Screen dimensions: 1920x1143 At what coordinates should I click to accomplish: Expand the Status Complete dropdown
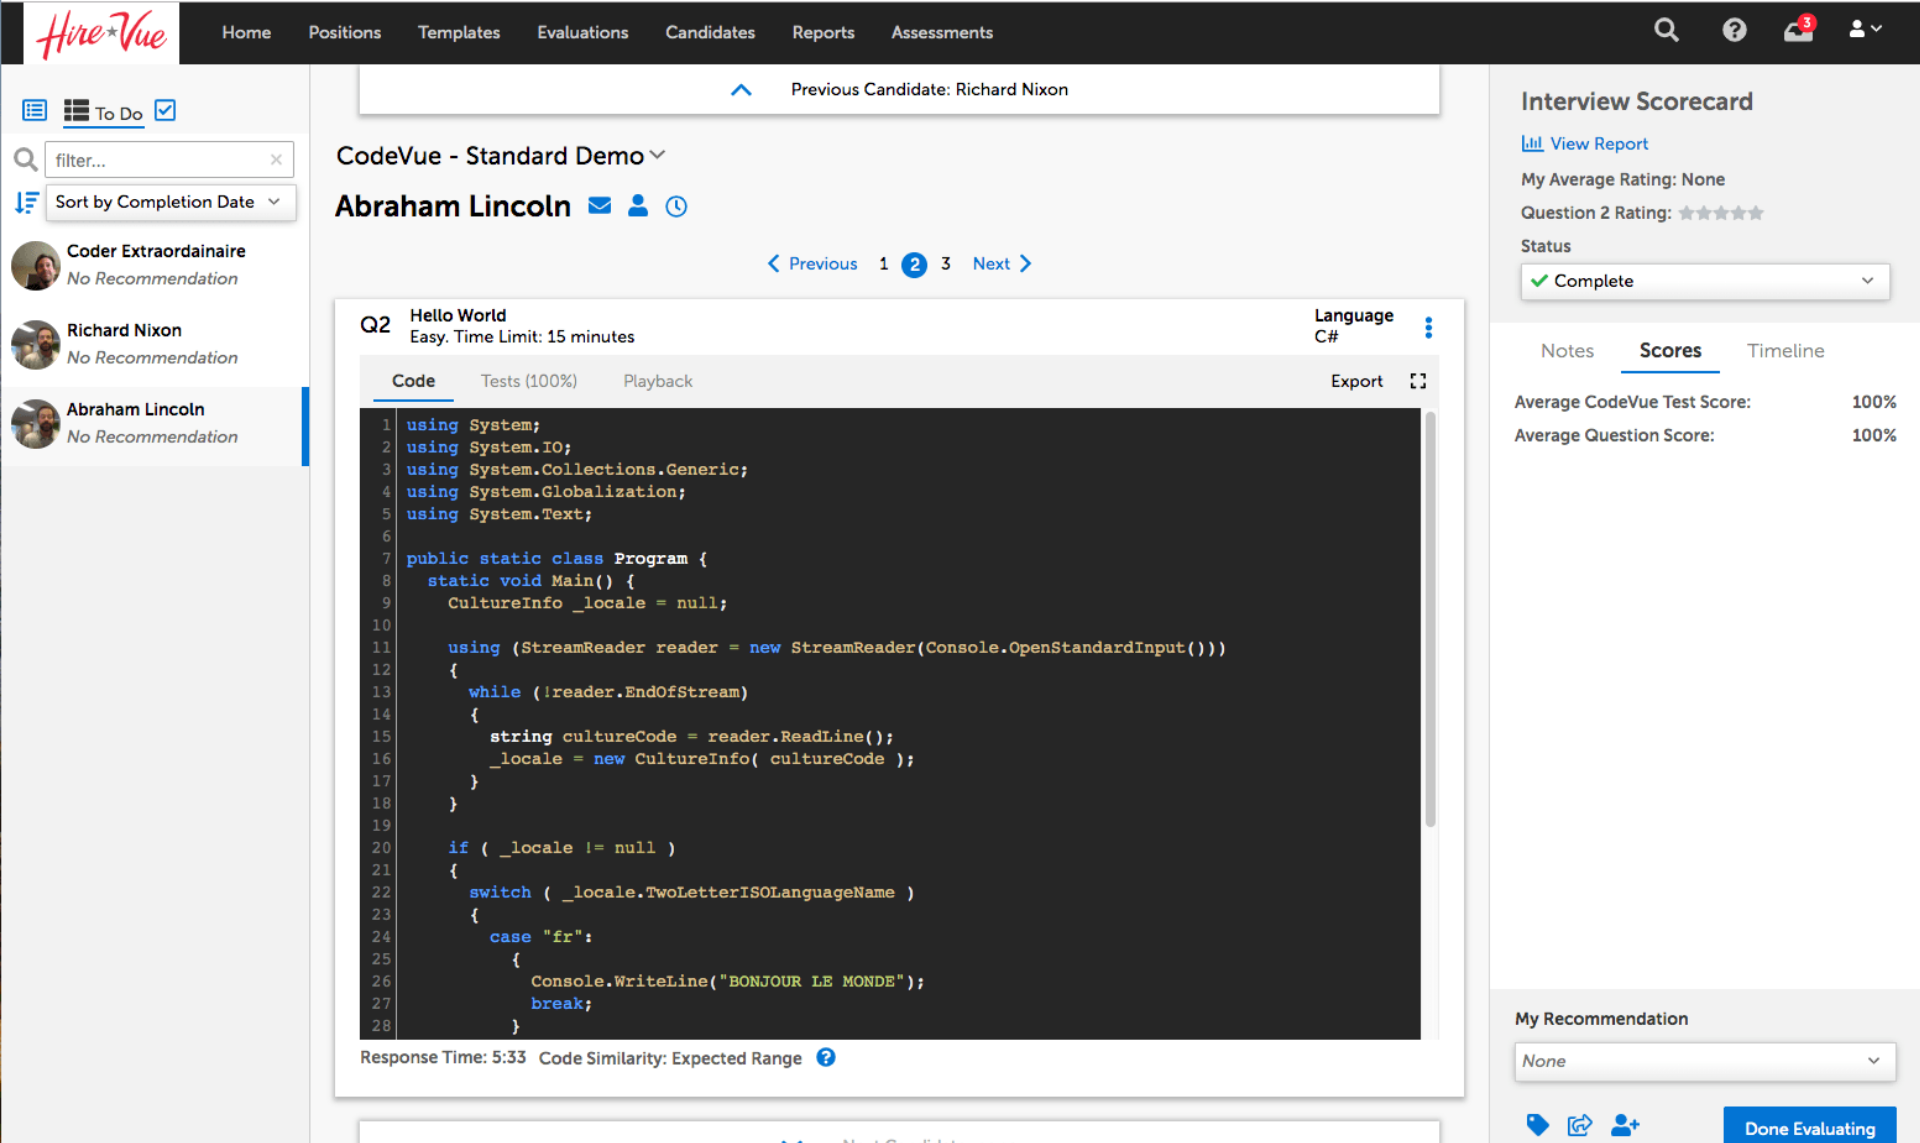(x=1704, y=281)
